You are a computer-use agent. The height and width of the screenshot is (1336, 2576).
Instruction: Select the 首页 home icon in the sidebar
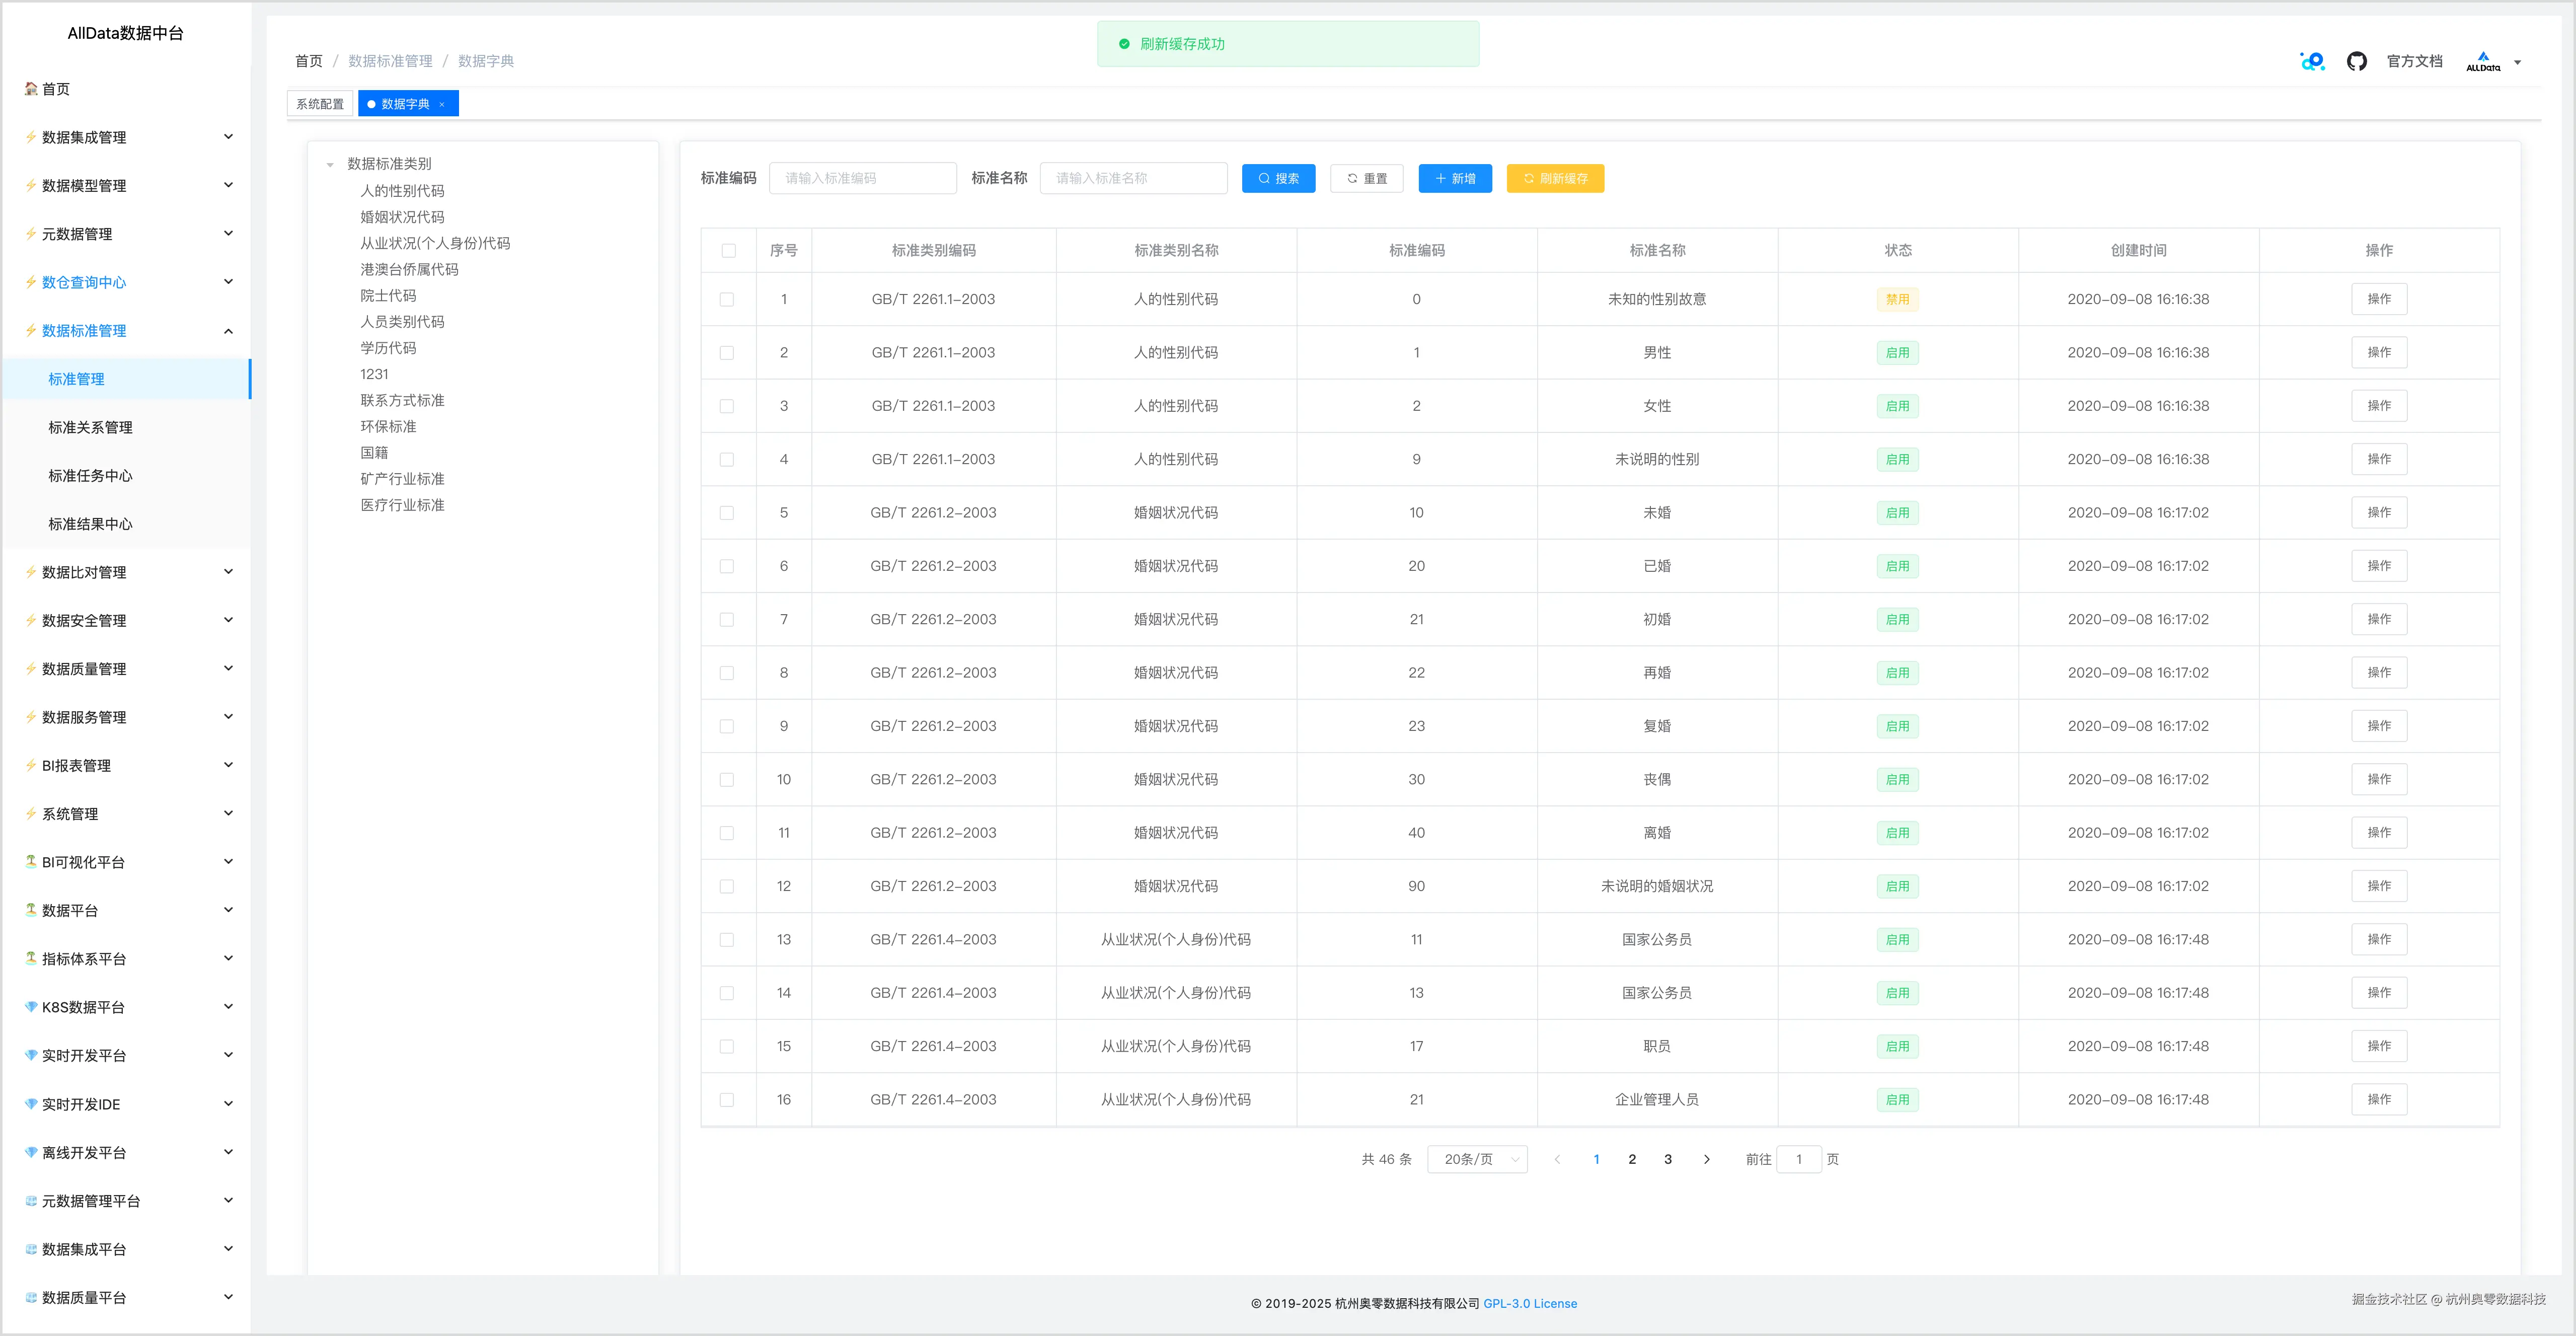pyautogui.click(x=29, y=89)
